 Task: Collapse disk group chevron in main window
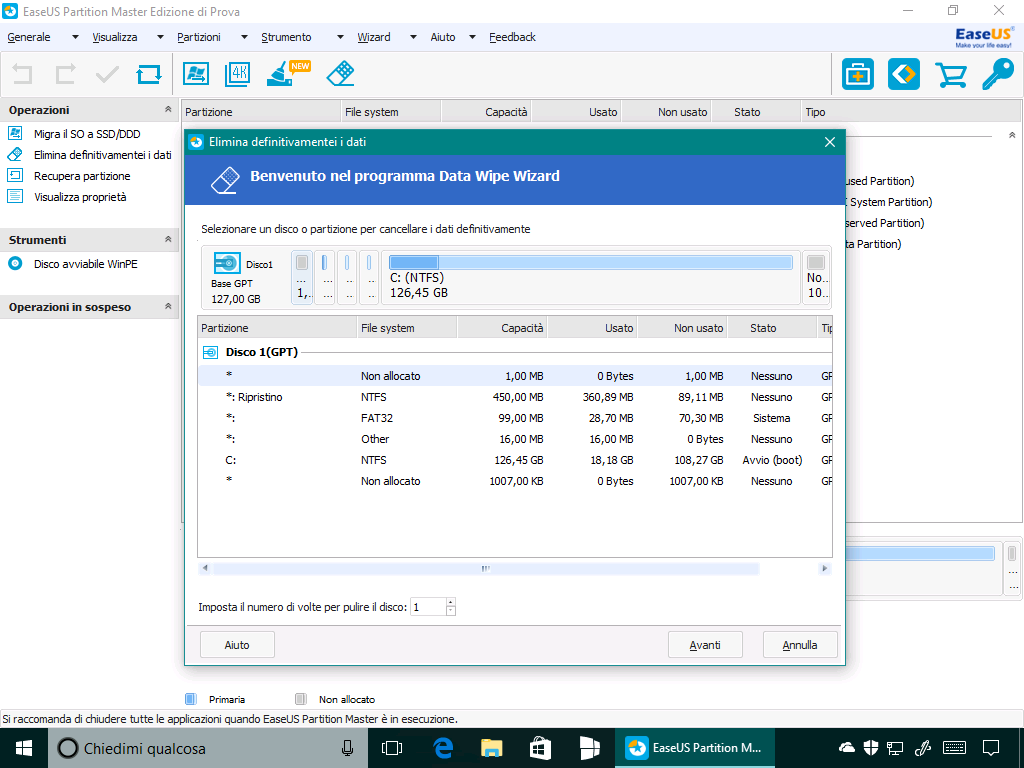1012,135
